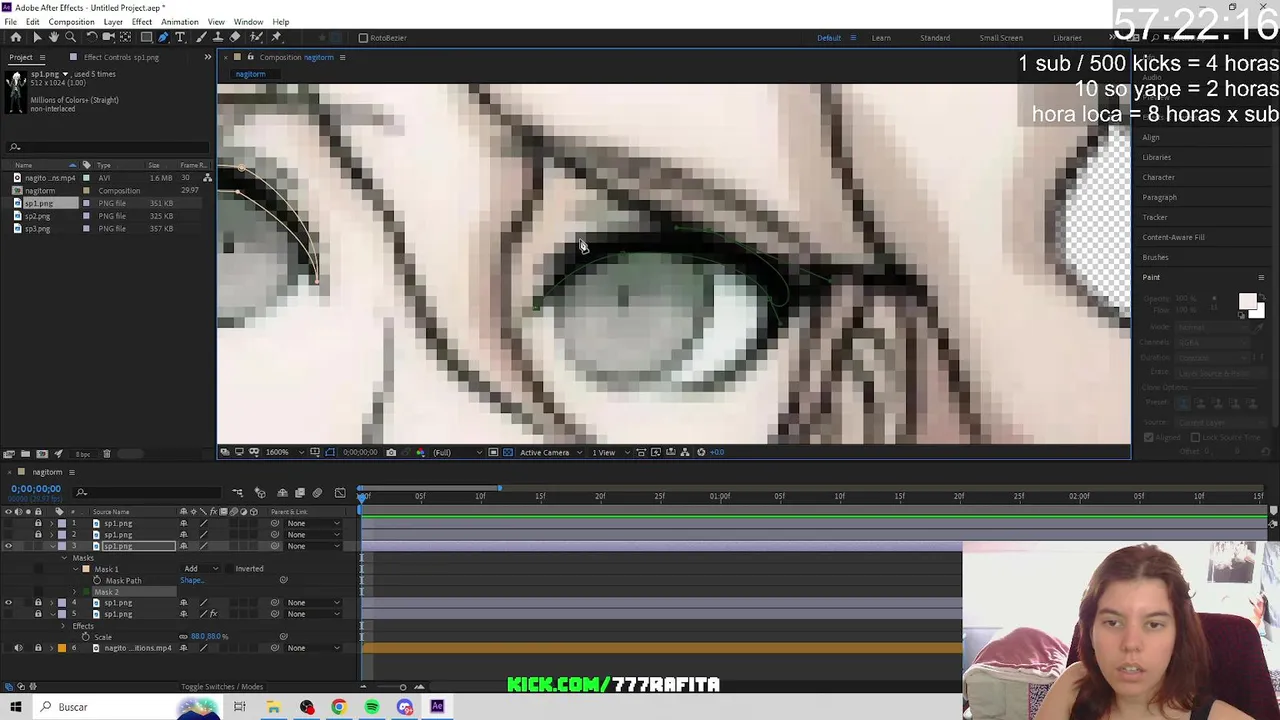Click the Shape... link for Mask Path
This screenshot has width=1280, height=720.
coord(192,580)
